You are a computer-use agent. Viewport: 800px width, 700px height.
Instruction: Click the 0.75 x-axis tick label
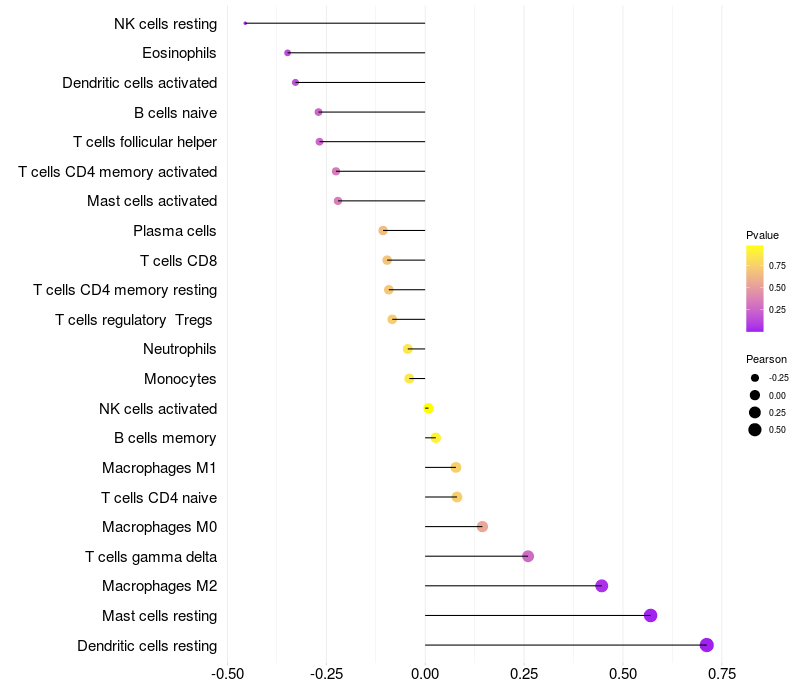pos(722,674)
